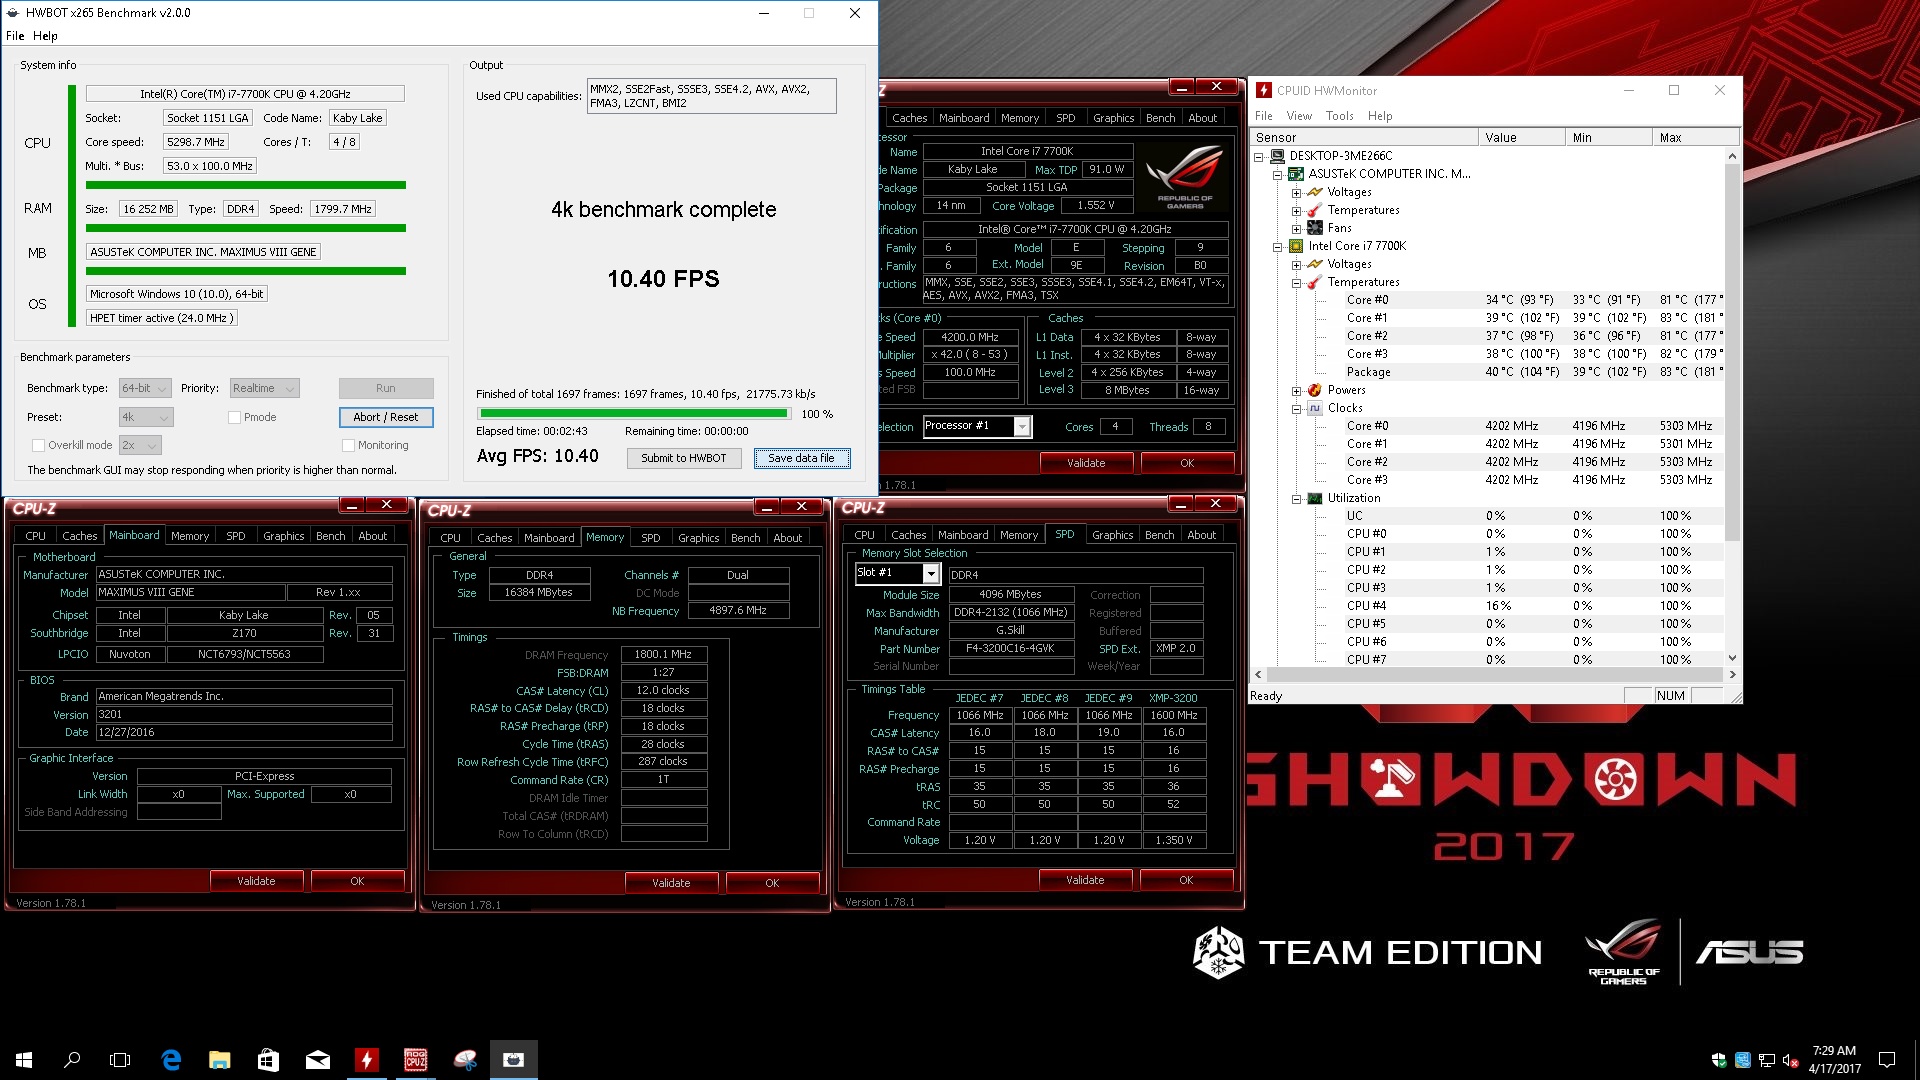Expand the ASUSTeK Fans node
1920x1080 pixels.
(x=1297, y=228)
